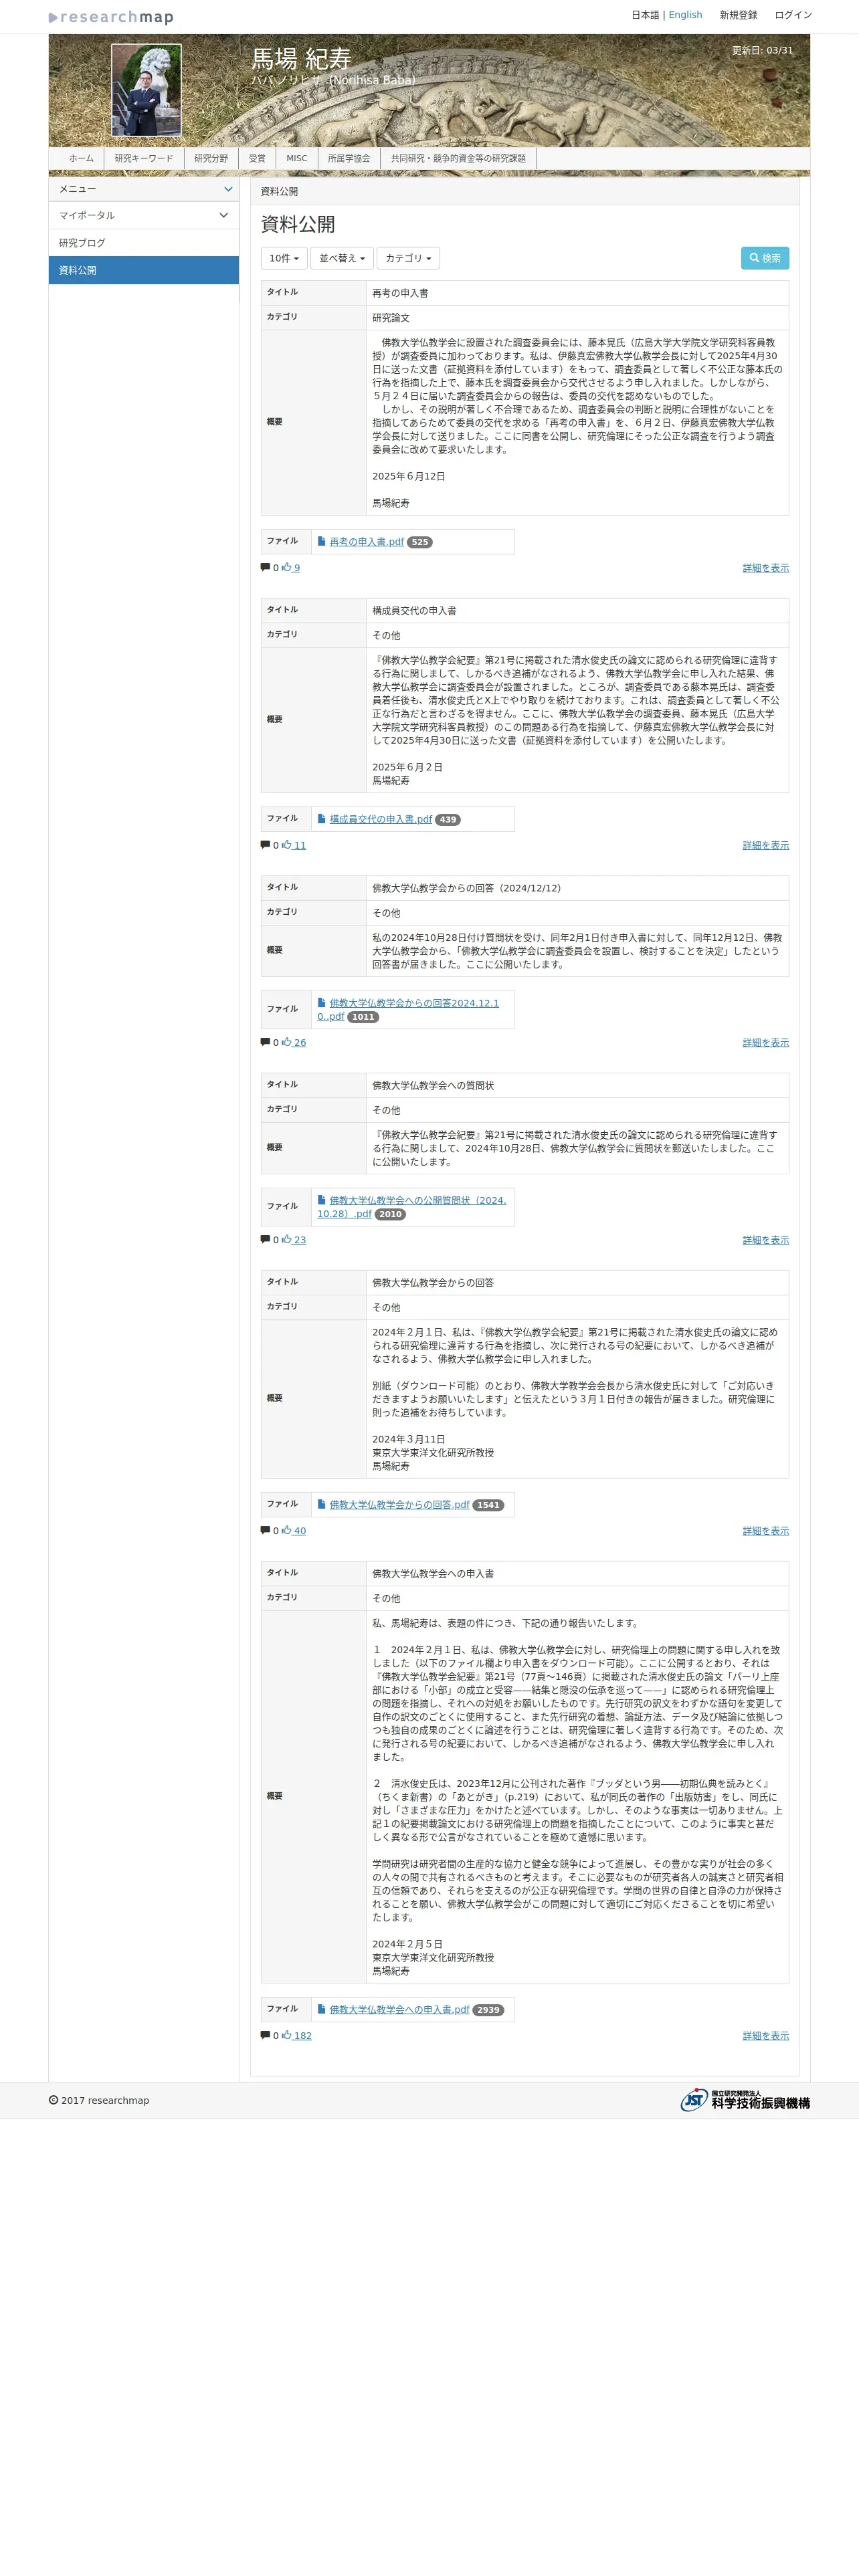Open the researchmap logo home link

tap(111, 17)
